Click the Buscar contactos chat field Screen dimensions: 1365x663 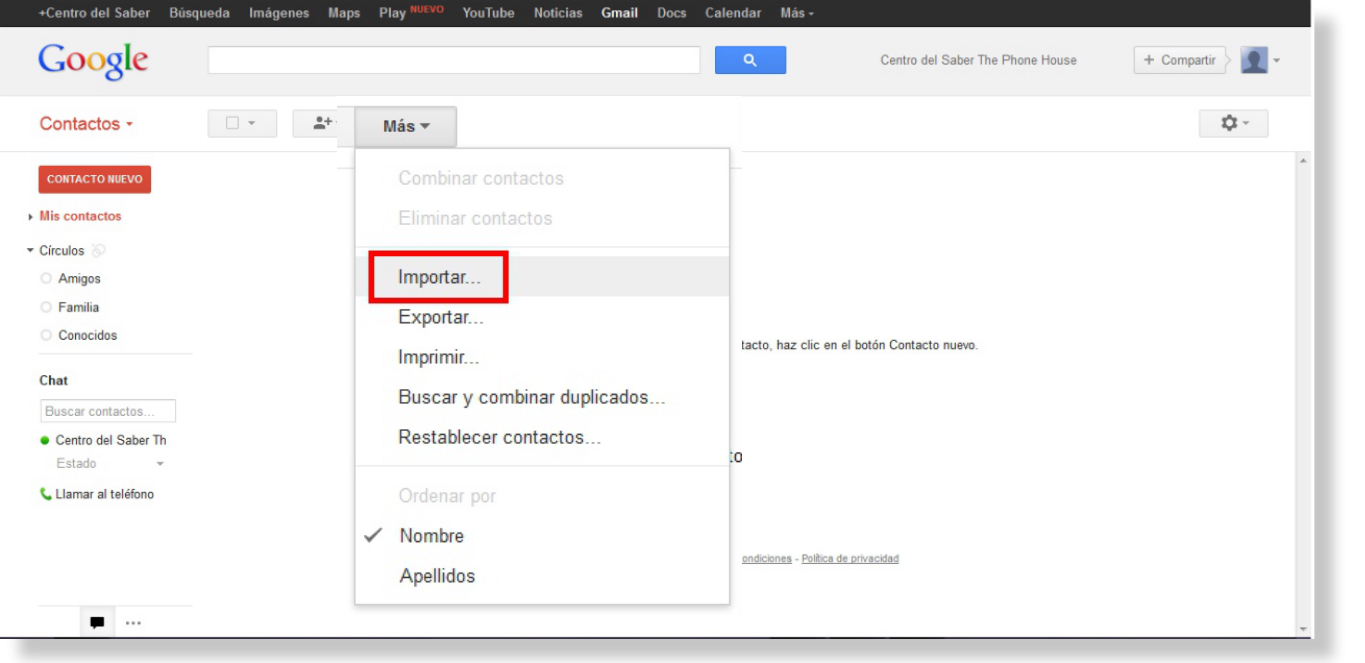point(108,411)
